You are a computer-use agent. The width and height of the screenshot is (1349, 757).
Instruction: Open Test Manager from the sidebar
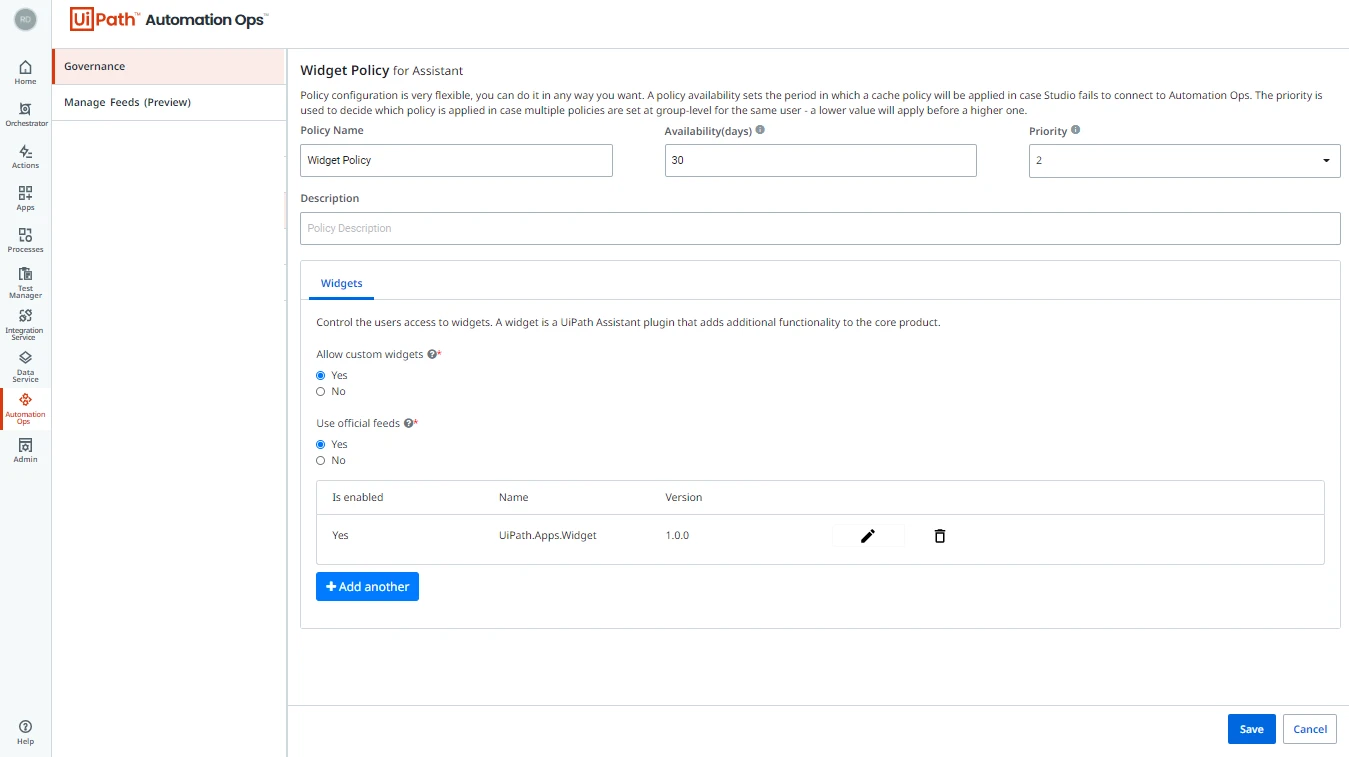pyautogui.click(x=25, y=283)
